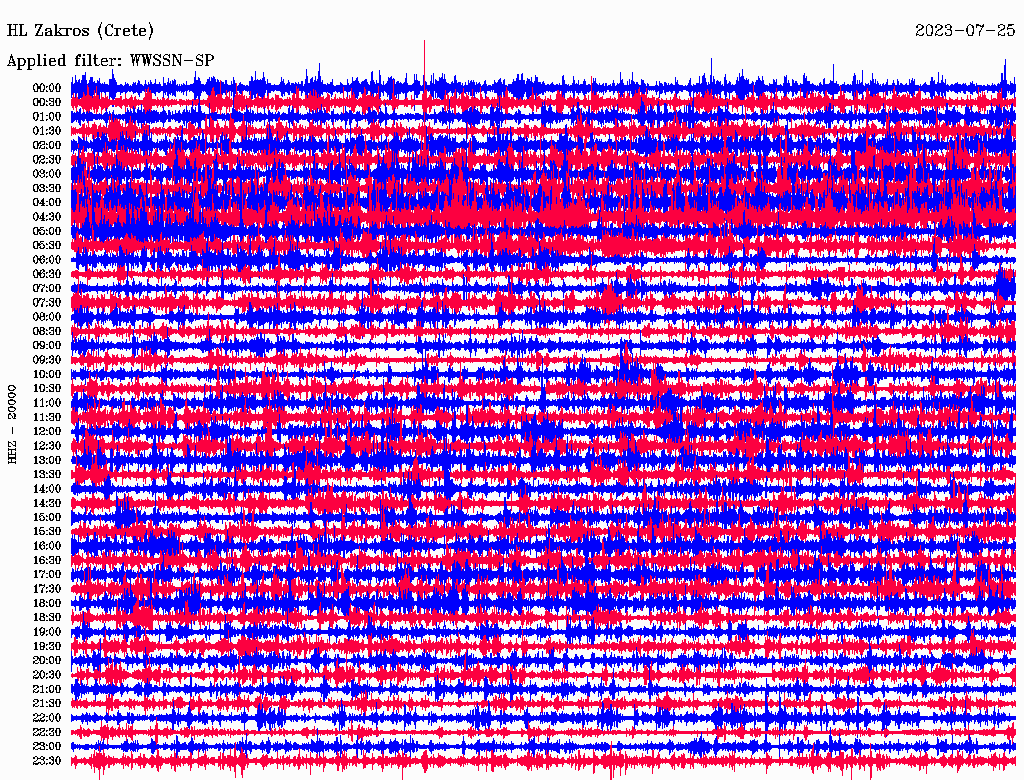Select the 05:00 time label

47,231
